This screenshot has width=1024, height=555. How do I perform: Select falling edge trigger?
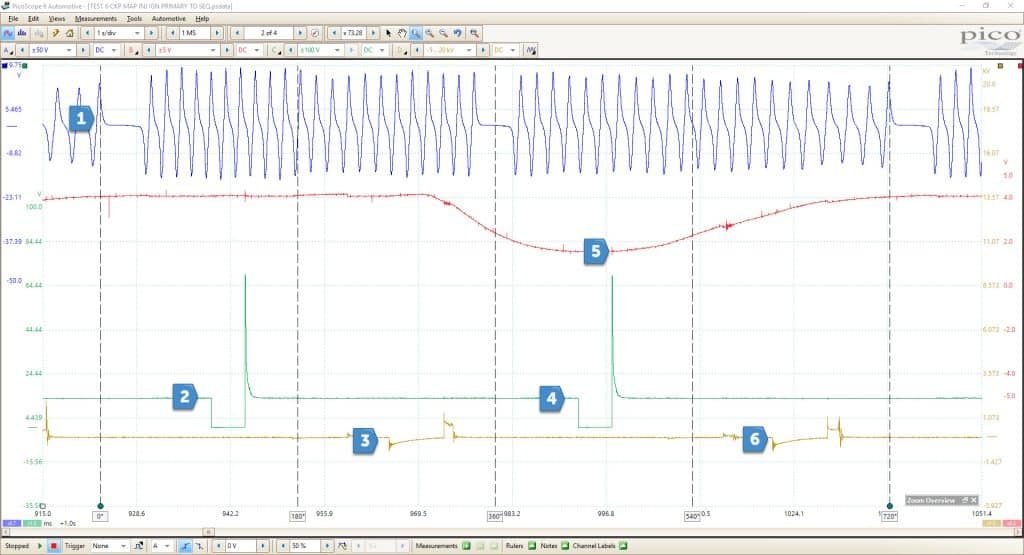pos(199,546)
